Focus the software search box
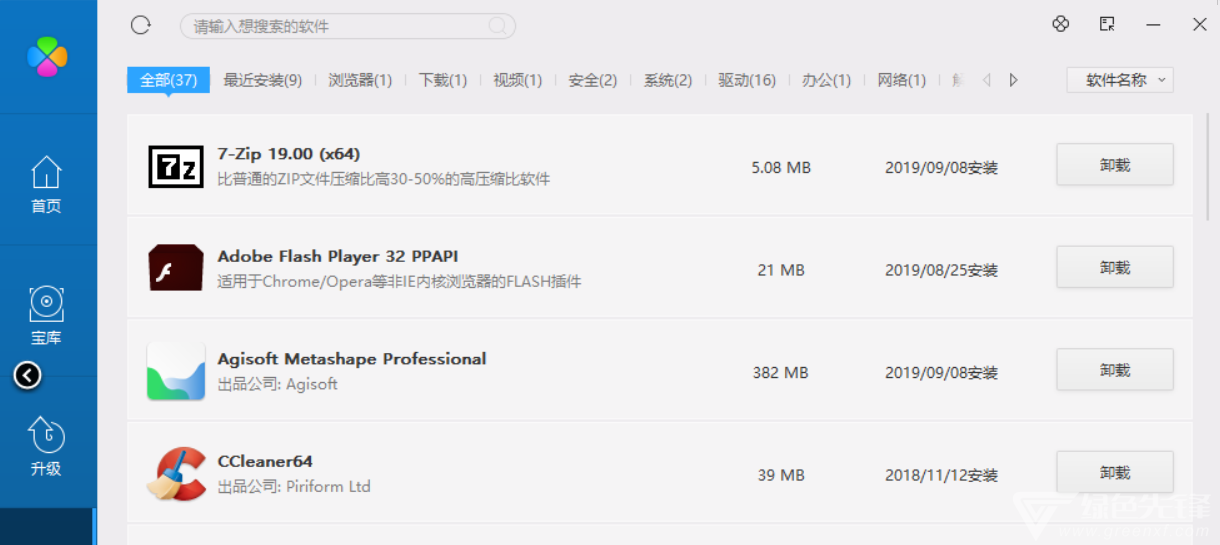 [x=347, y=26]
